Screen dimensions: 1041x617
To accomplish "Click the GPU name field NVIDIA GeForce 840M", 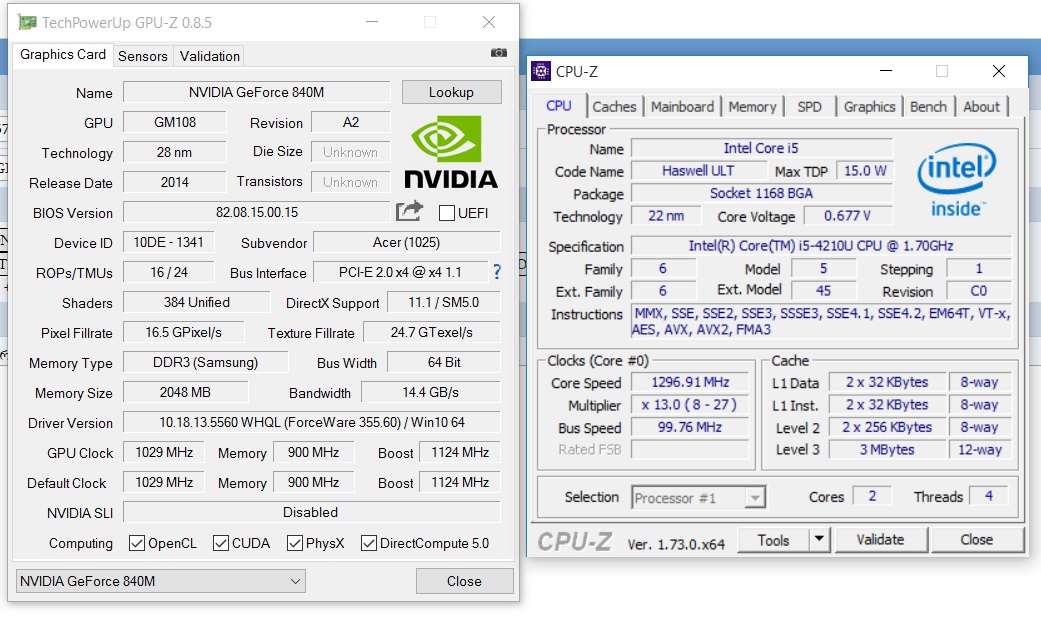I will (257, 92).
